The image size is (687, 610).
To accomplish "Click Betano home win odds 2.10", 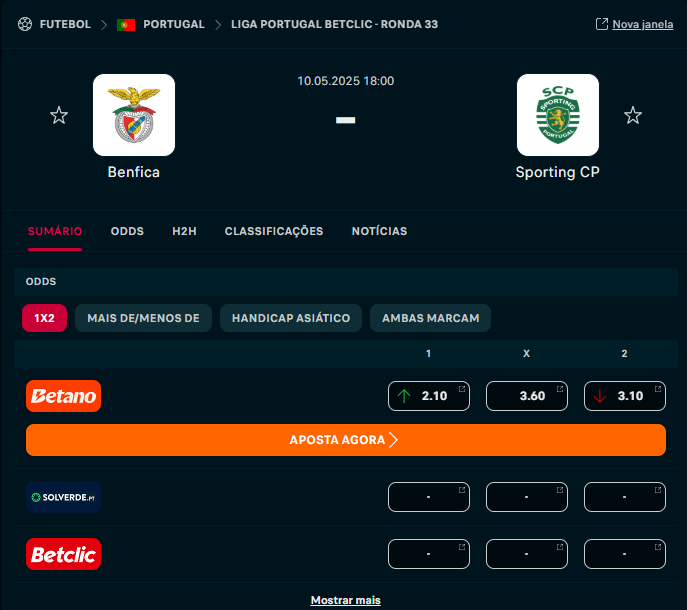I will (429, 396).
